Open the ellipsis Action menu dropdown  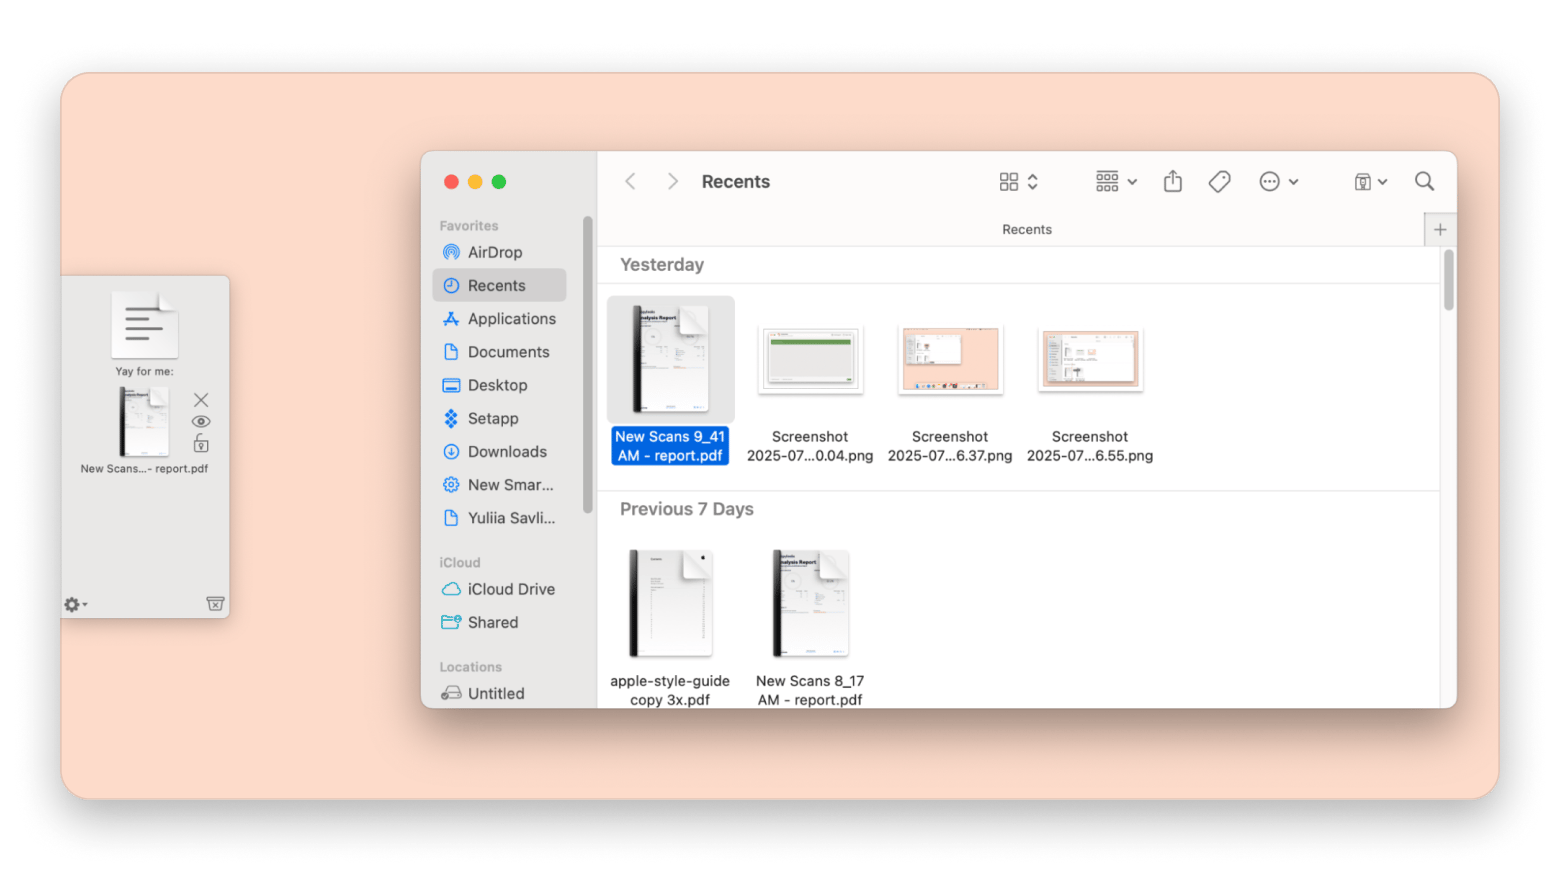[1278, 181]
